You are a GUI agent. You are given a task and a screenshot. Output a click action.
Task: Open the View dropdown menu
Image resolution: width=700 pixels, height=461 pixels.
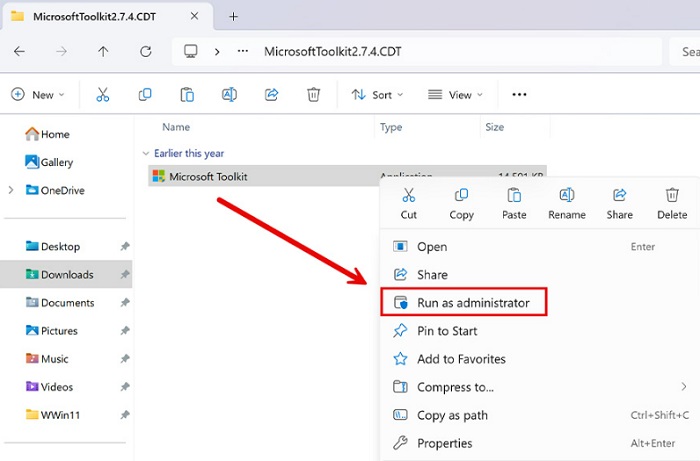(455, 95)
